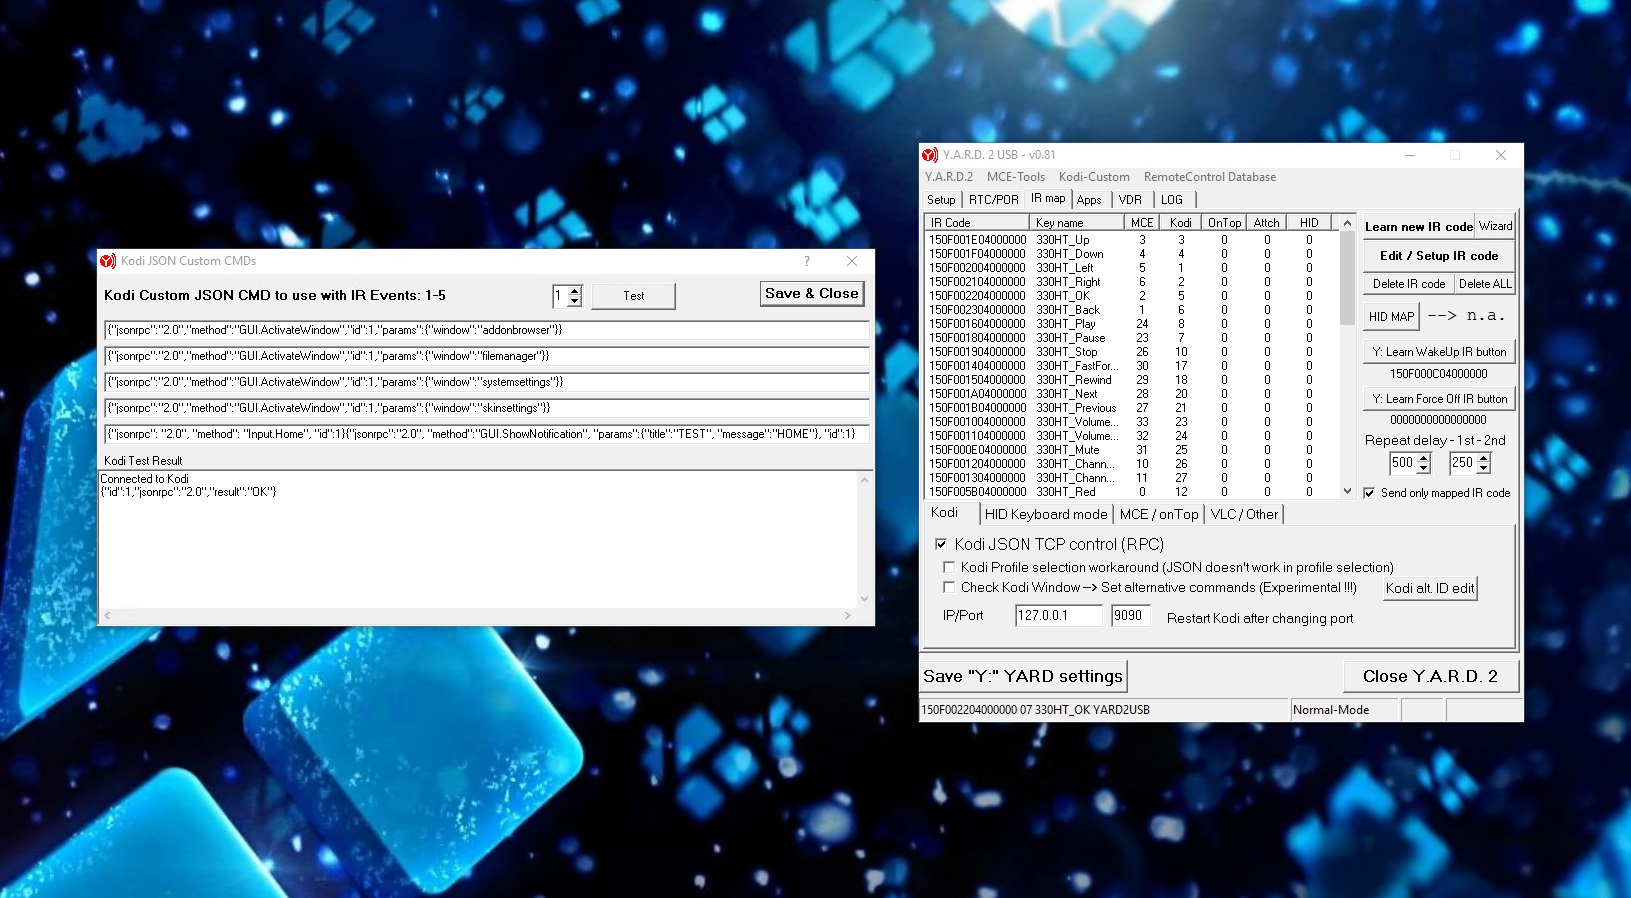Open the MCE-Tools menu
1631x898 pixels.
(x=1016, y=177)
